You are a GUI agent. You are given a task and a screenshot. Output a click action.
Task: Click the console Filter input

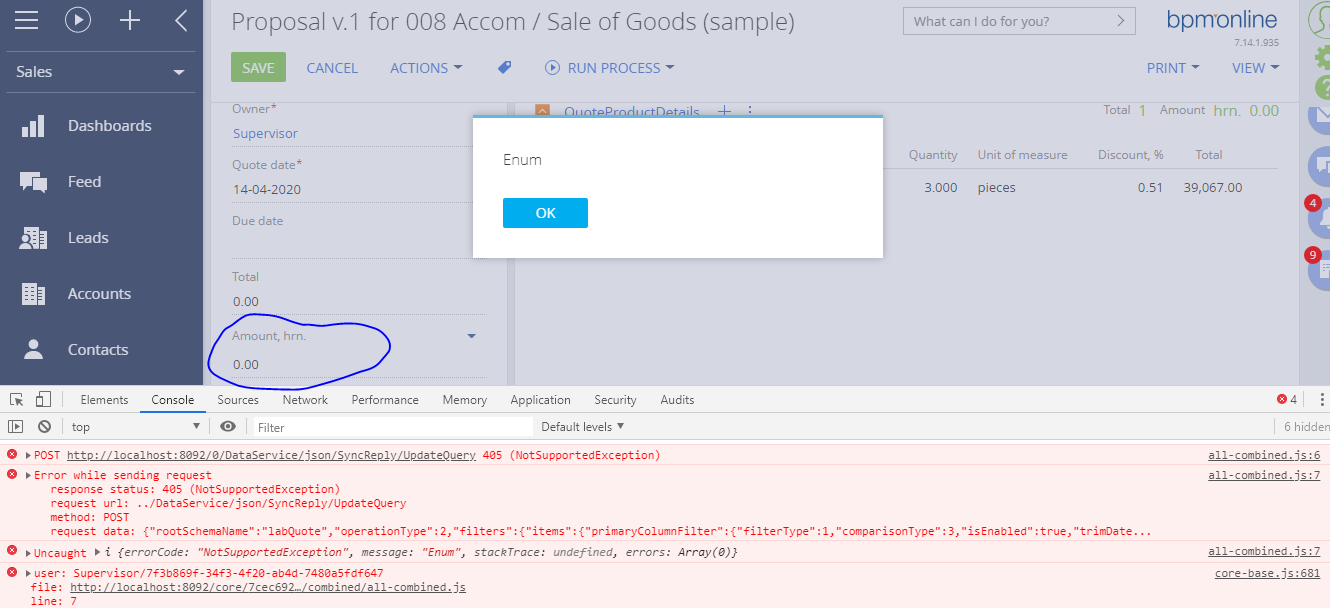[391, 426]
